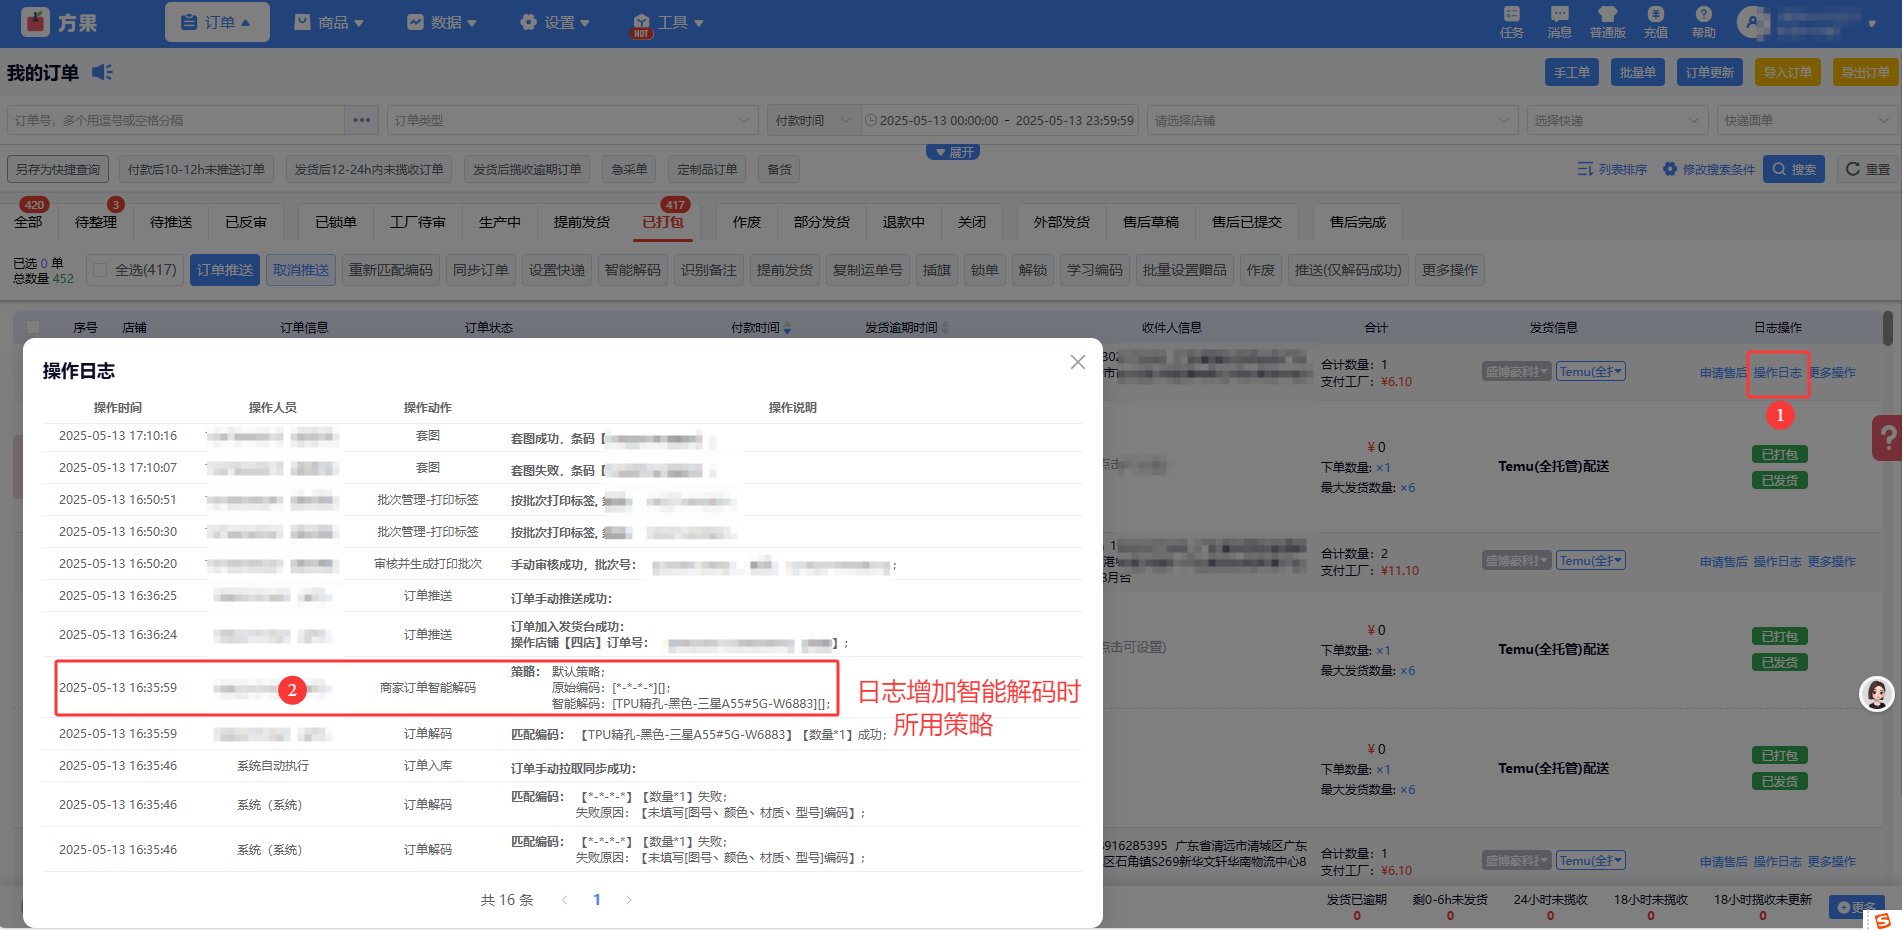Click the 商家订单智能解码 log action cell
The height and width of the screenshot is (930, 1902).
coord(428,688)
